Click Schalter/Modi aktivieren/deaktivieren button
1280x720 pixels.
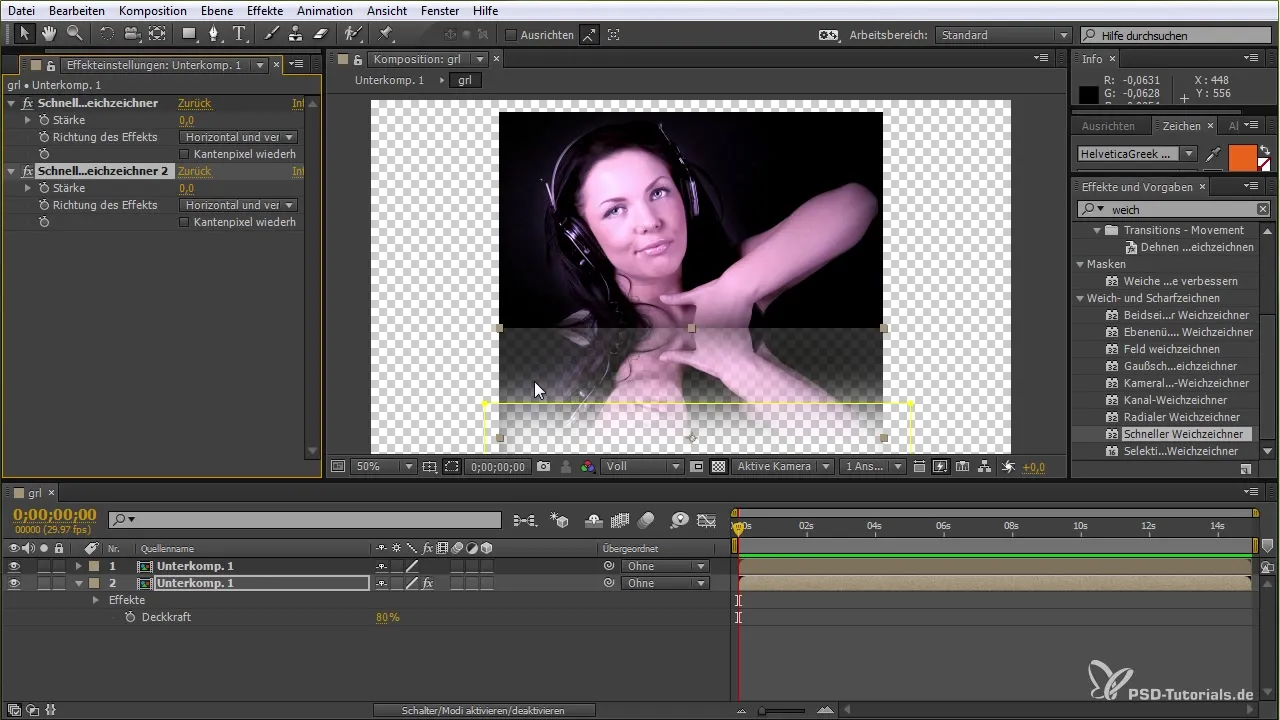point(484,710)
